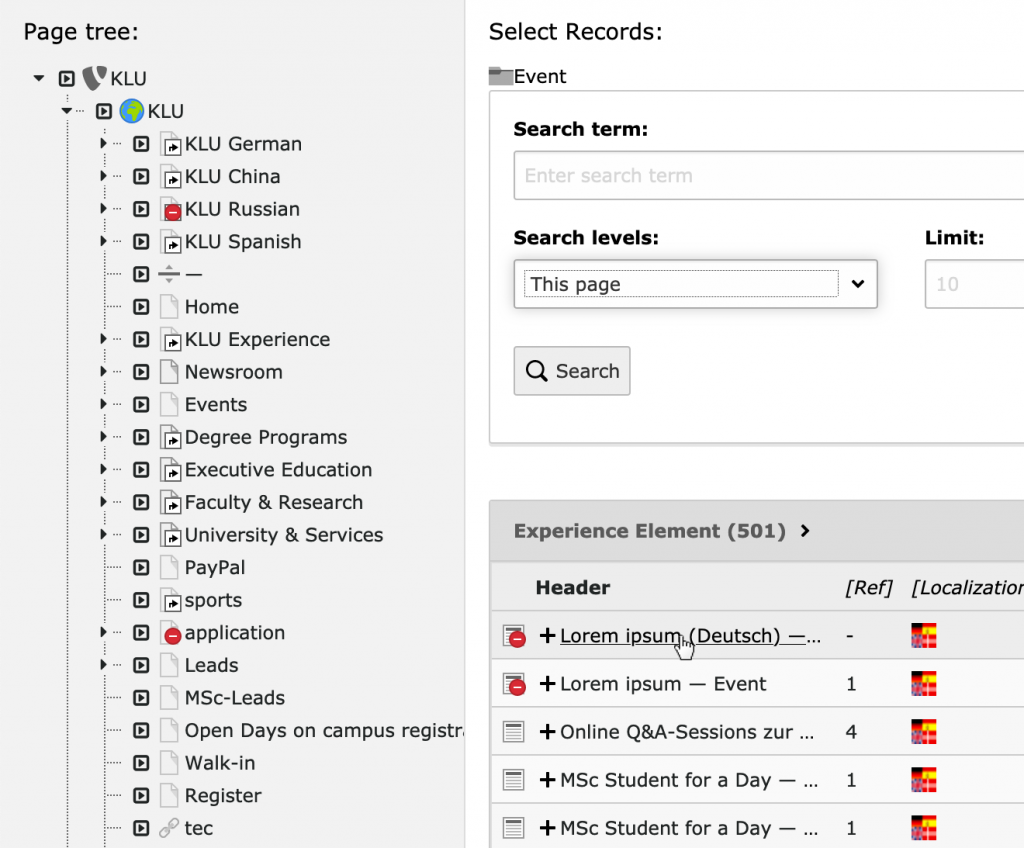1024x848 pixels.
Task: Expand the KLU Experience tree node
Action: (103, 339)
